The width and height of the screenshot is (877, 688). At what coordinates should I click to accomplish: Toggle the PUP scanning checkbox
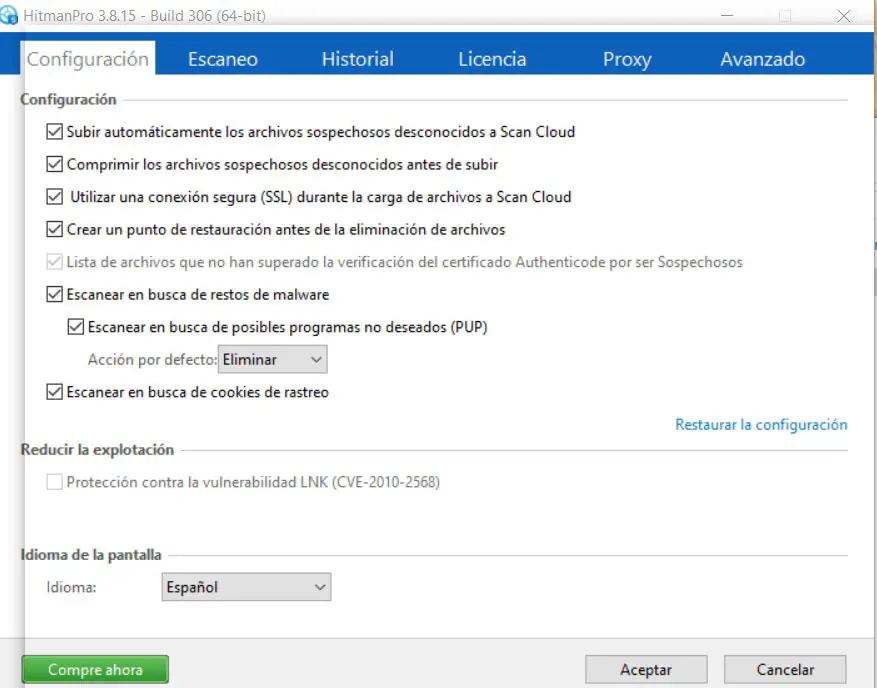click(x=76, y=327)
